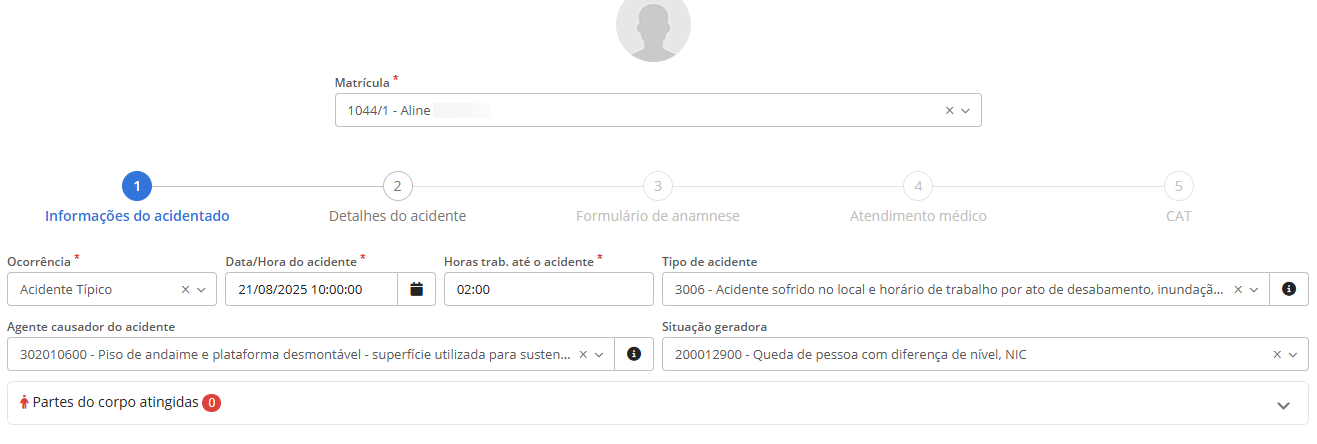Screen dimensions: 1317x444
Task: Clear the Agente causador do acidente value
Action: click(x=583, y=354)
